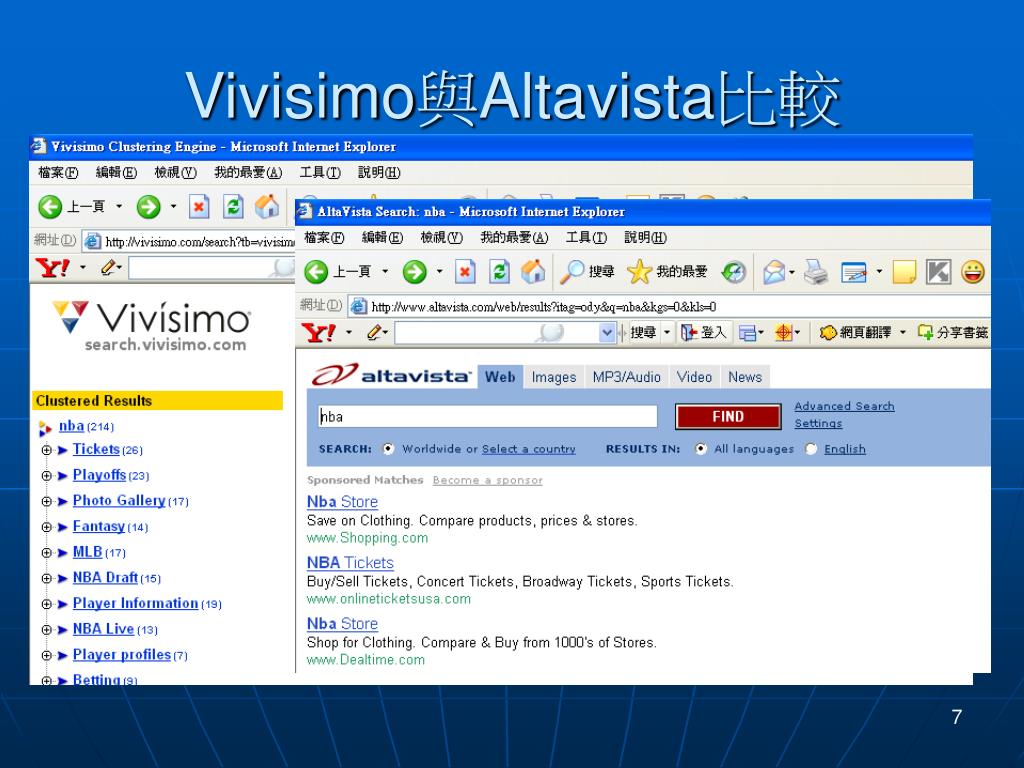Image resolution: width=1024 pixels, height=768 pixels.
Task: Select English results radio button
Action: coord(810,449)
